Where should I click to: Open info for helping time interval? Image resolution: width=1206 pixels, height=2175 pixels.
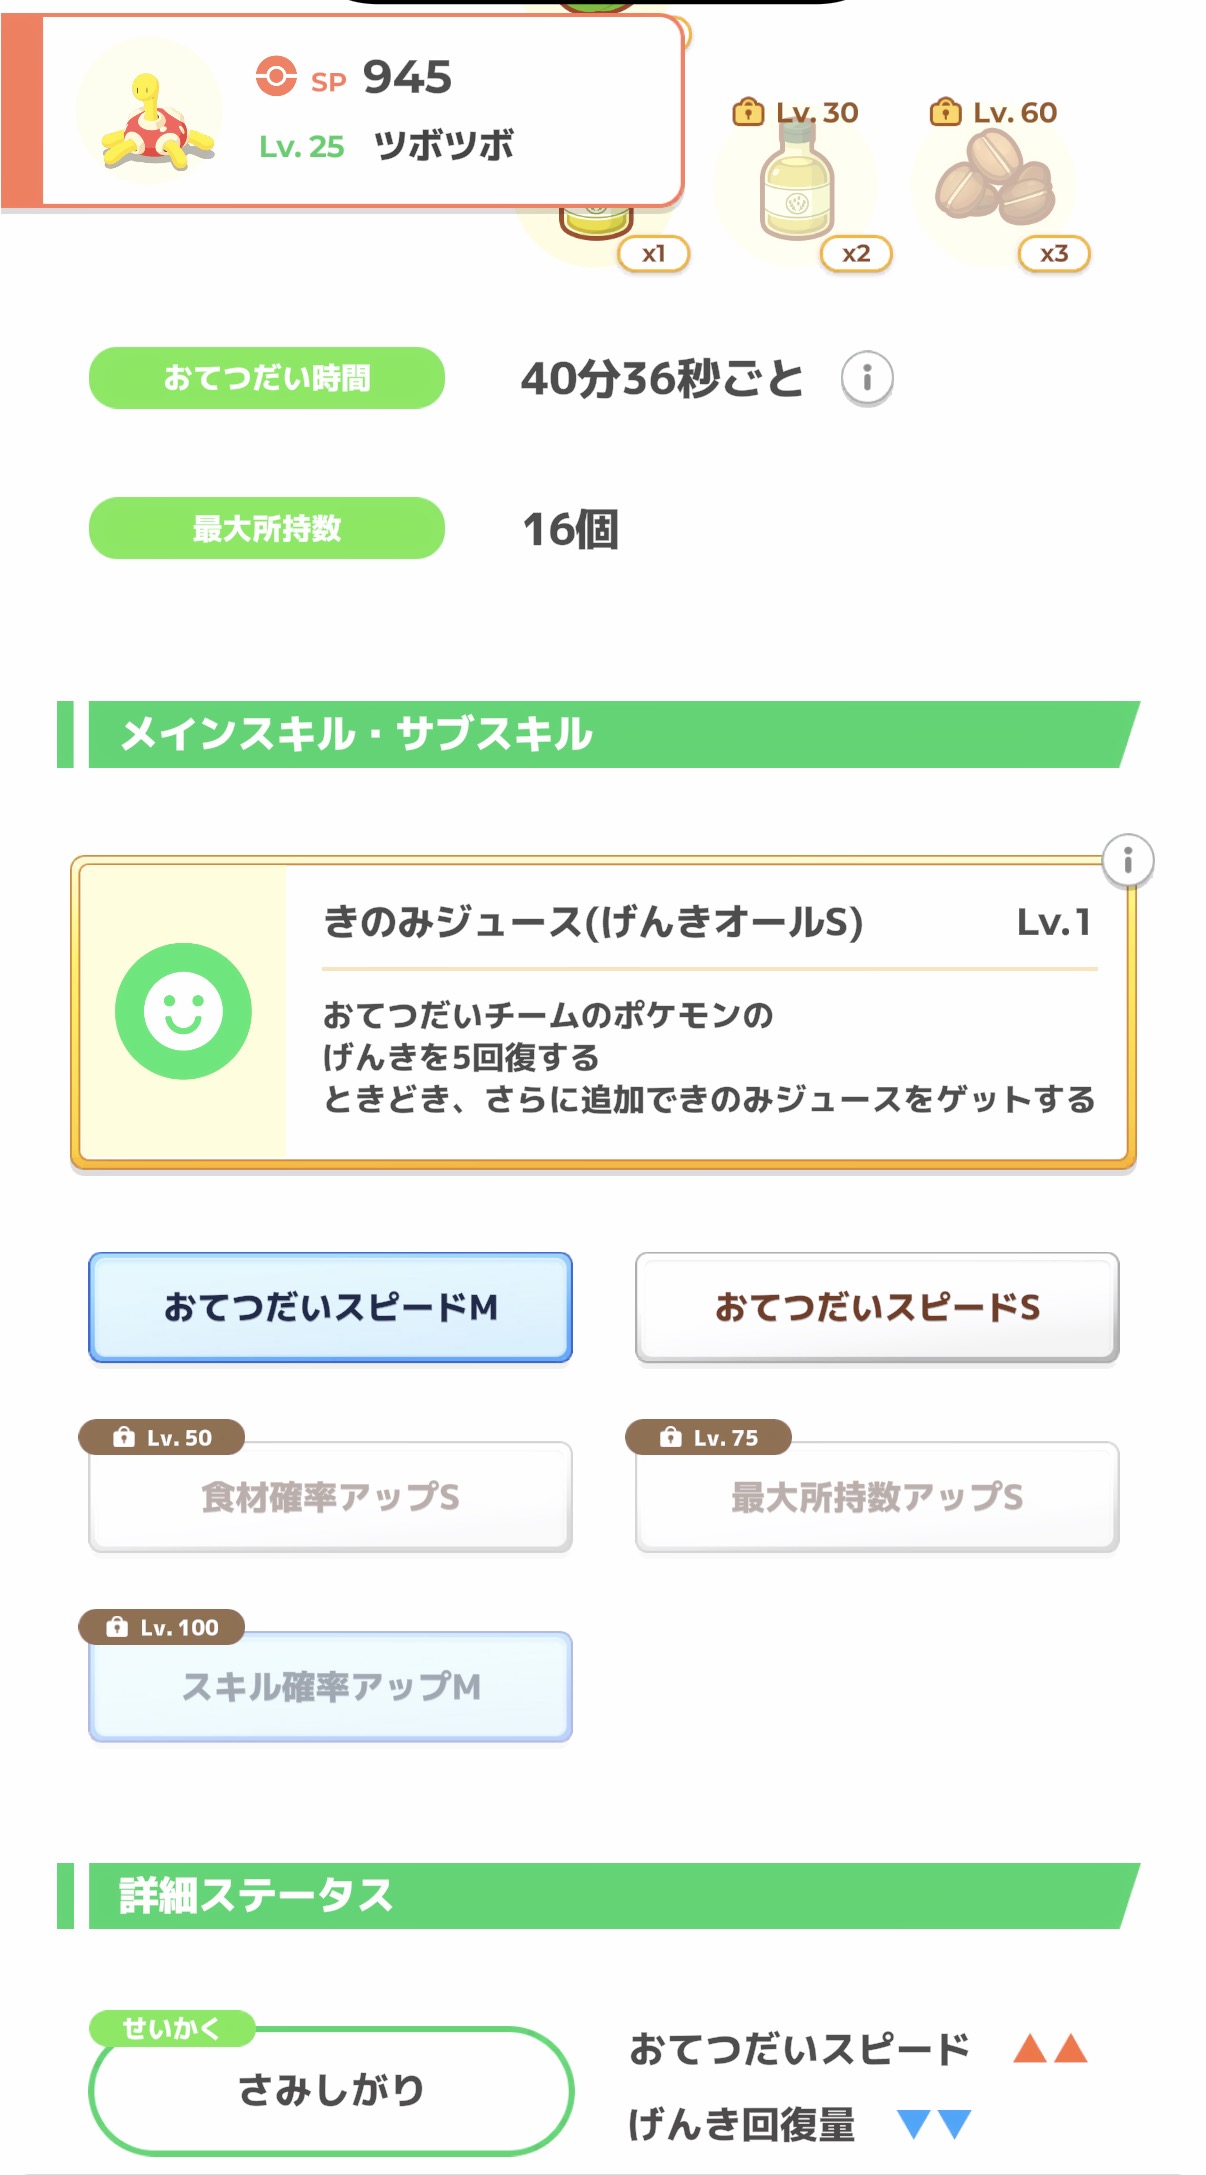(x=866, y=379)
